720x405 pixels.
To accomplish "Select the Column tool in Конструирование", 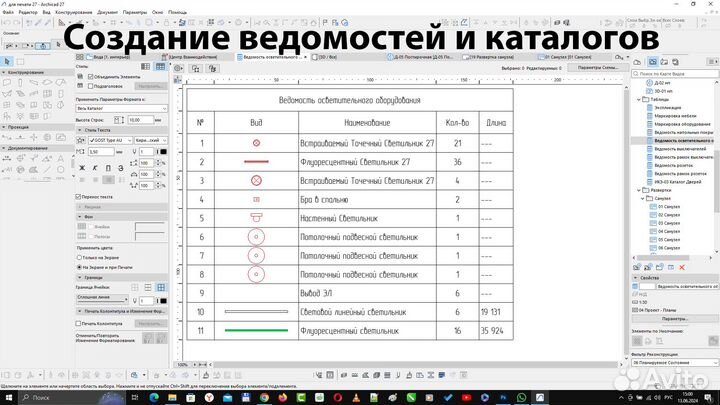I will (20, 83).
